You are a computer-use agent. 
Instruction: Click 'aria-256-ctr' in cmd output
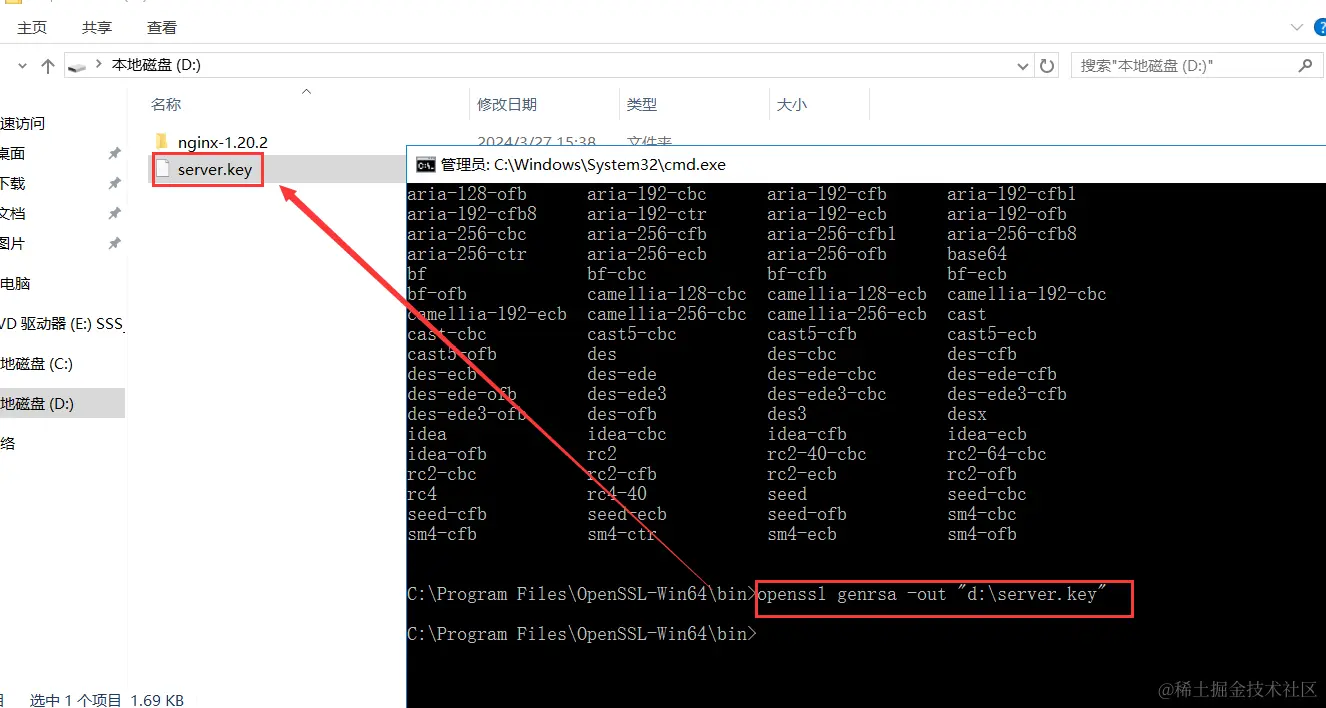pyautogui.click(x=467, y=254)
